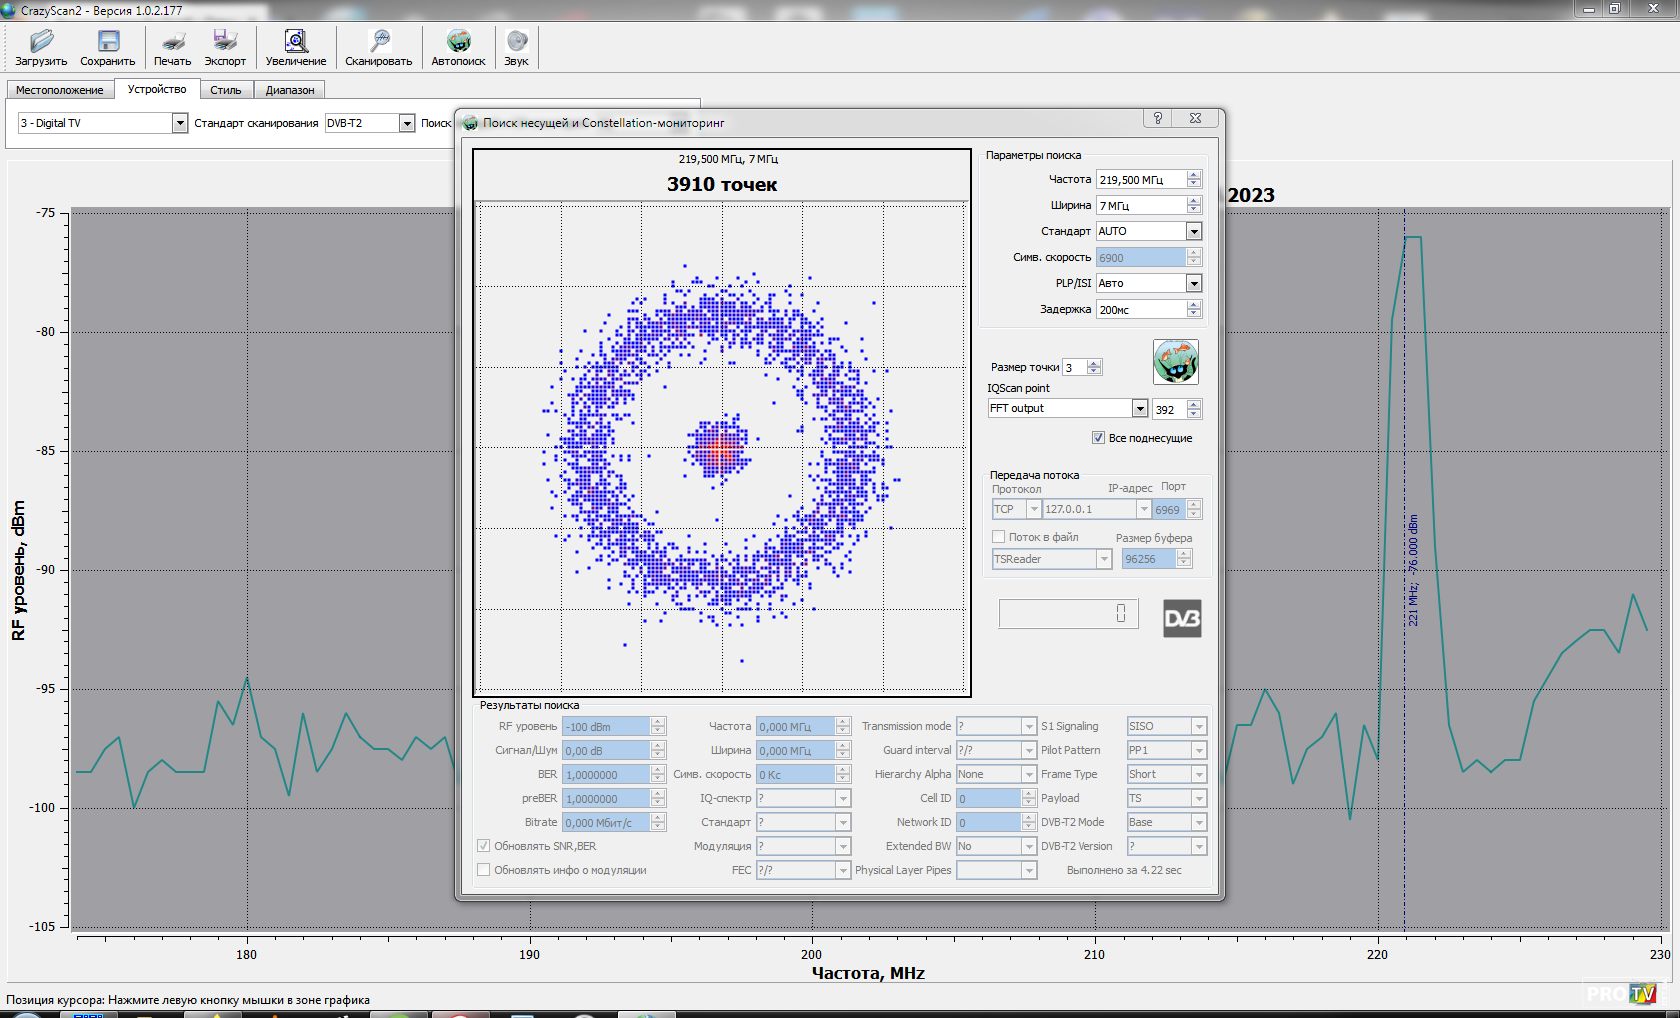
Task: Expand the Стандарт AUTO dropdown
Action: 1193,231
